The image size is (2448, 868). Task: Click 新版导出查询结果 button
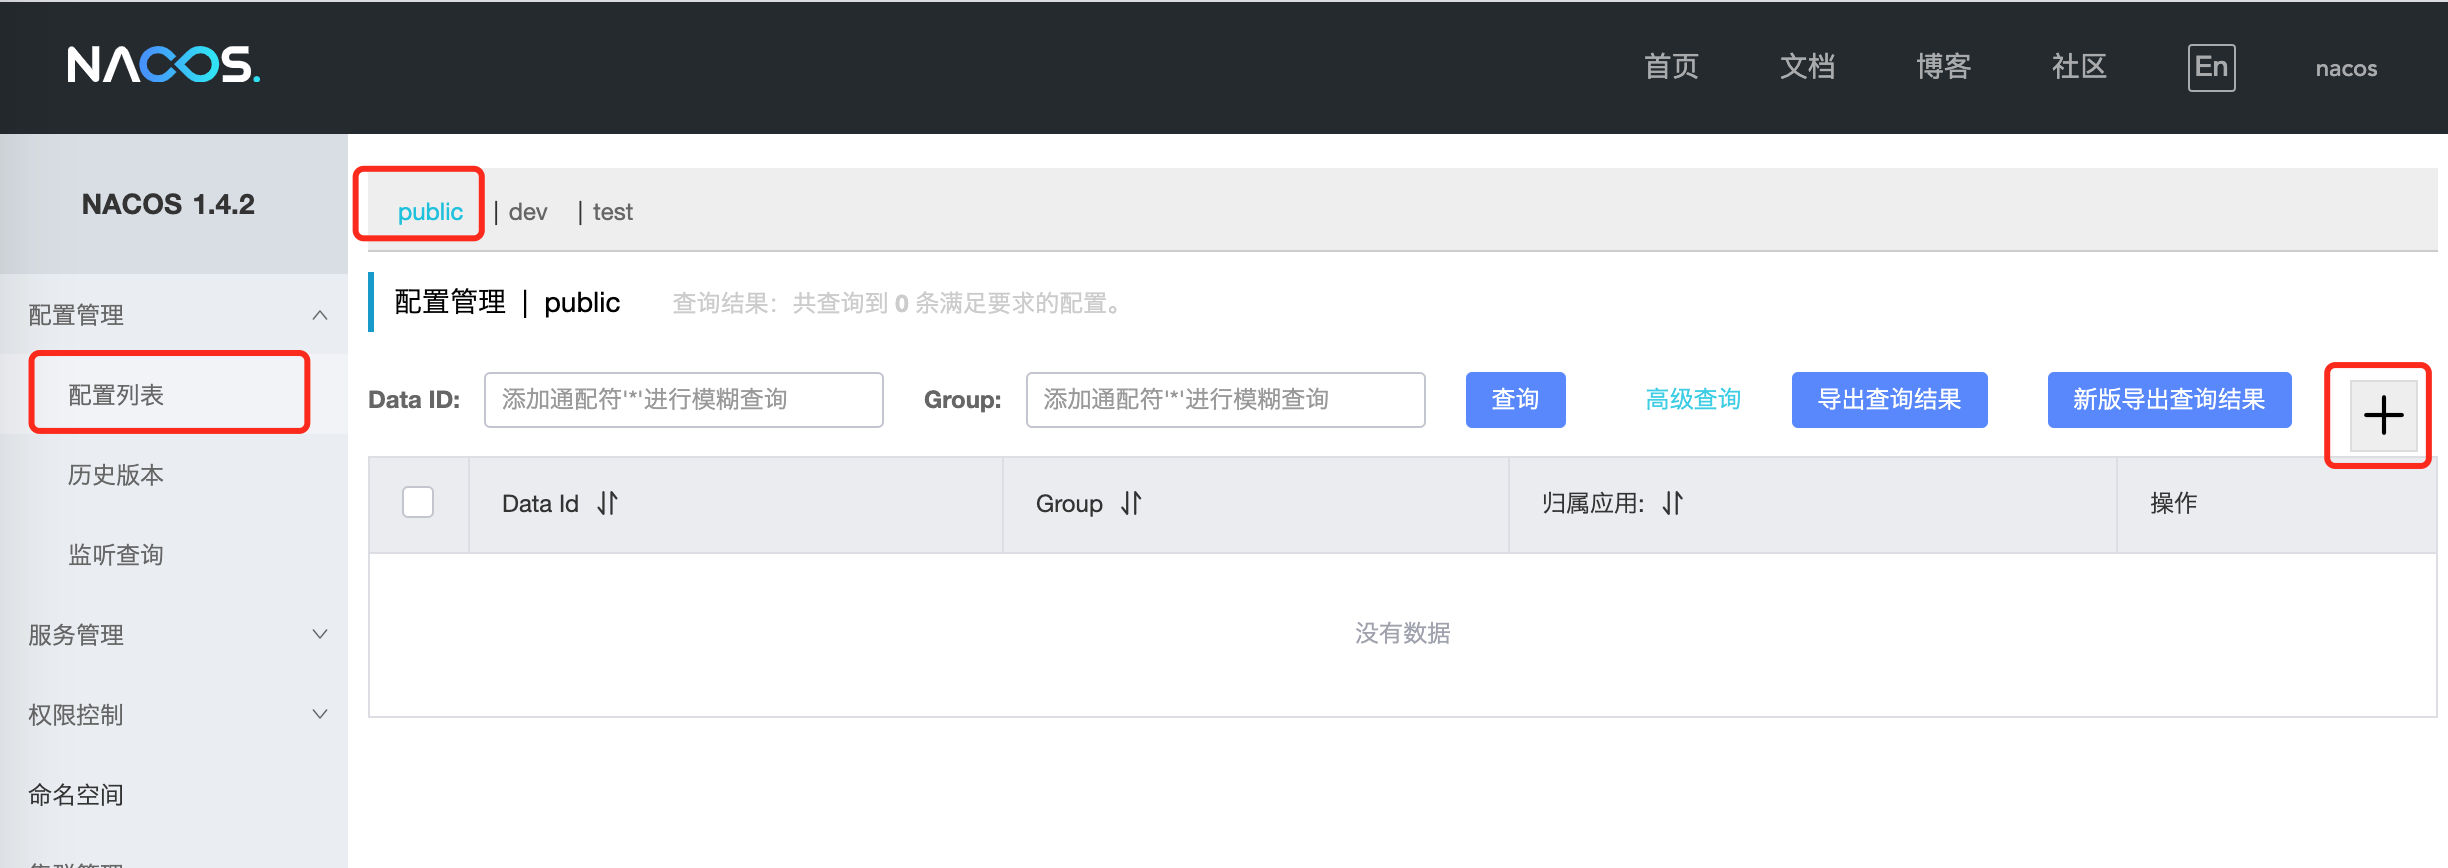(x=2169, y=400)
